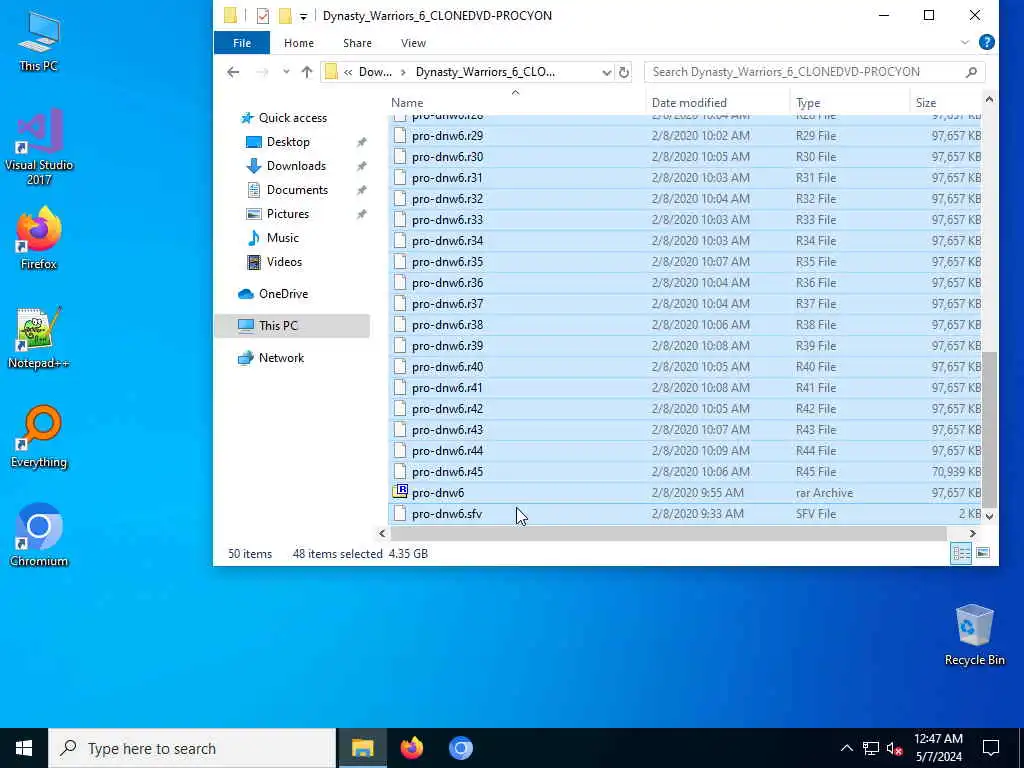This screenshot has height=768, width=1024.
Task: Select file pro-dnw6.sfv
Action: [684, 513]
